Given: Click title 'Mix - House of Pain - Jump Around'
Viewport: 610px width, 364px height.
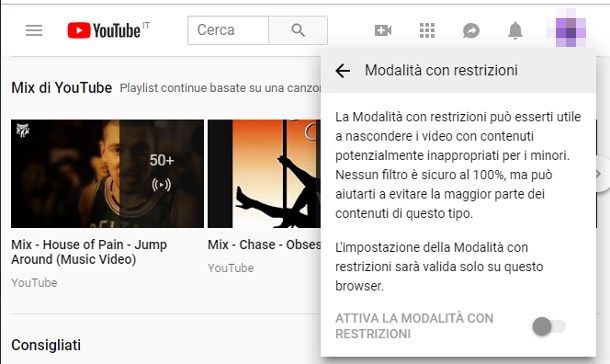Looking at the screenshot, I should coord(89,252).
